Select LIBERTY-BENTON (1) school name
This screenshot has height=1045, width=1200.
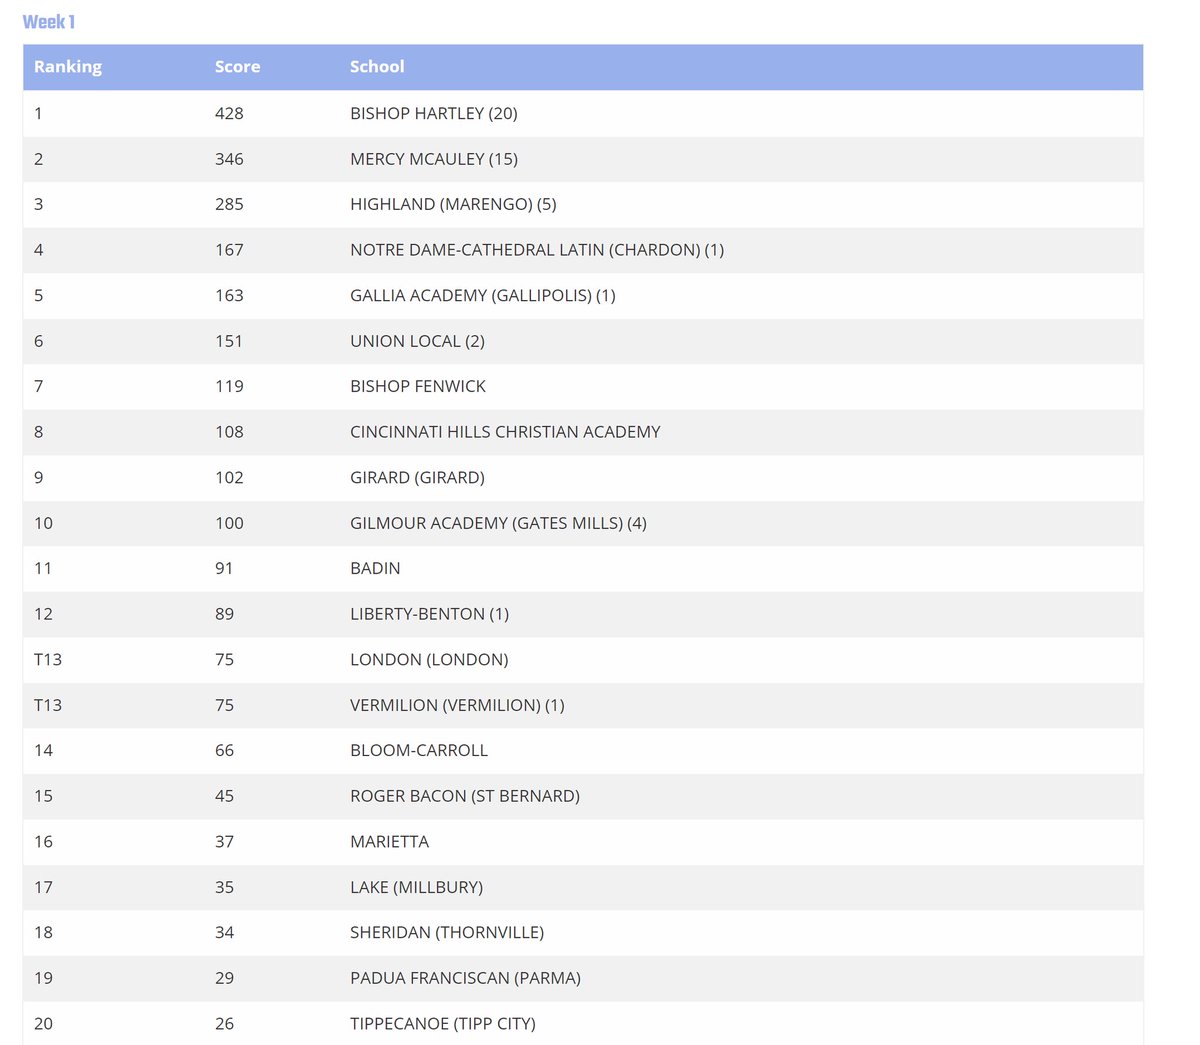point(429,614)
